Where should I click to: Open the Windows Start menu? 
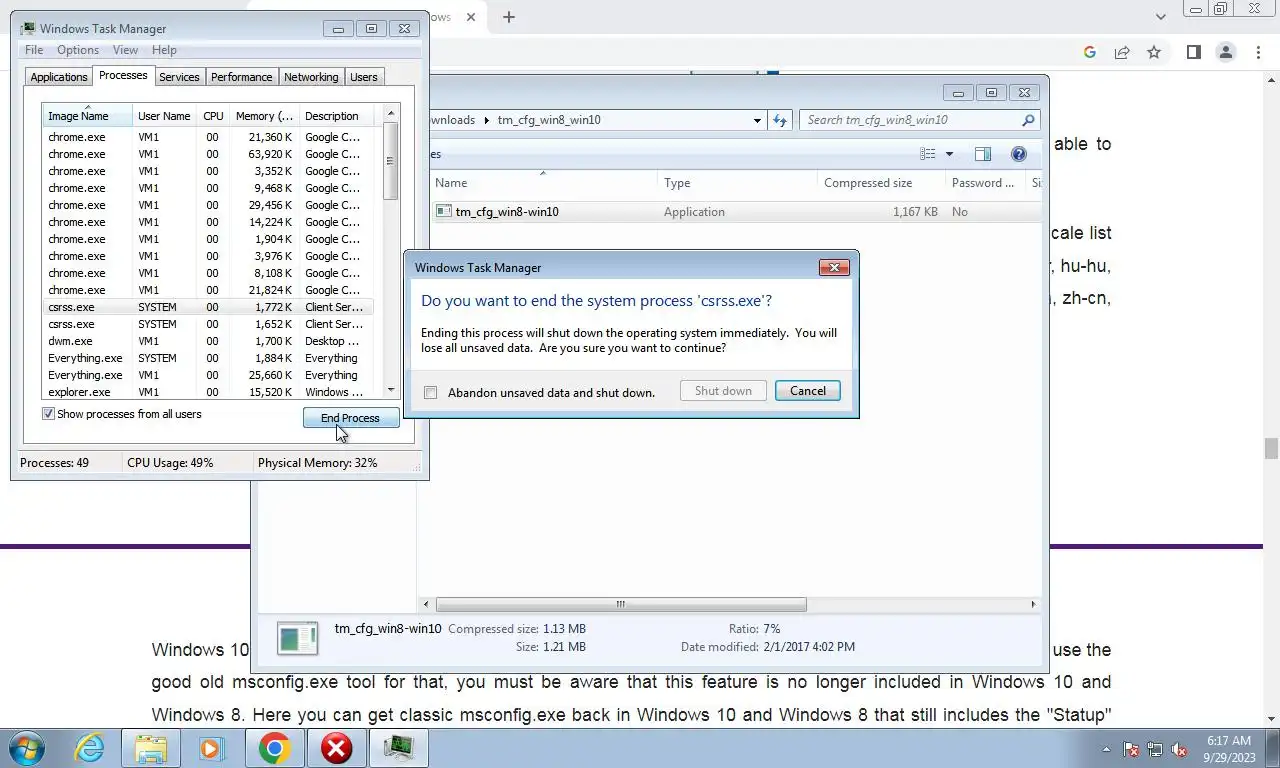pos(28,747)
